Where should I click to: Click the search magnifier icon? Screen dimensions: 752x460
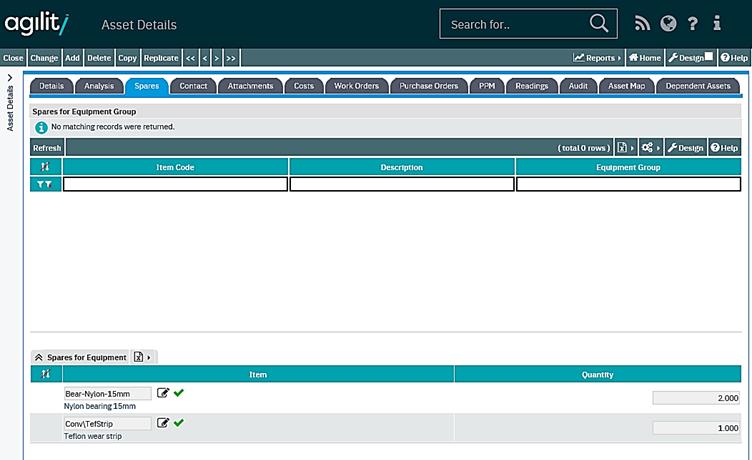pyautogui.click(x=599, y=23)
